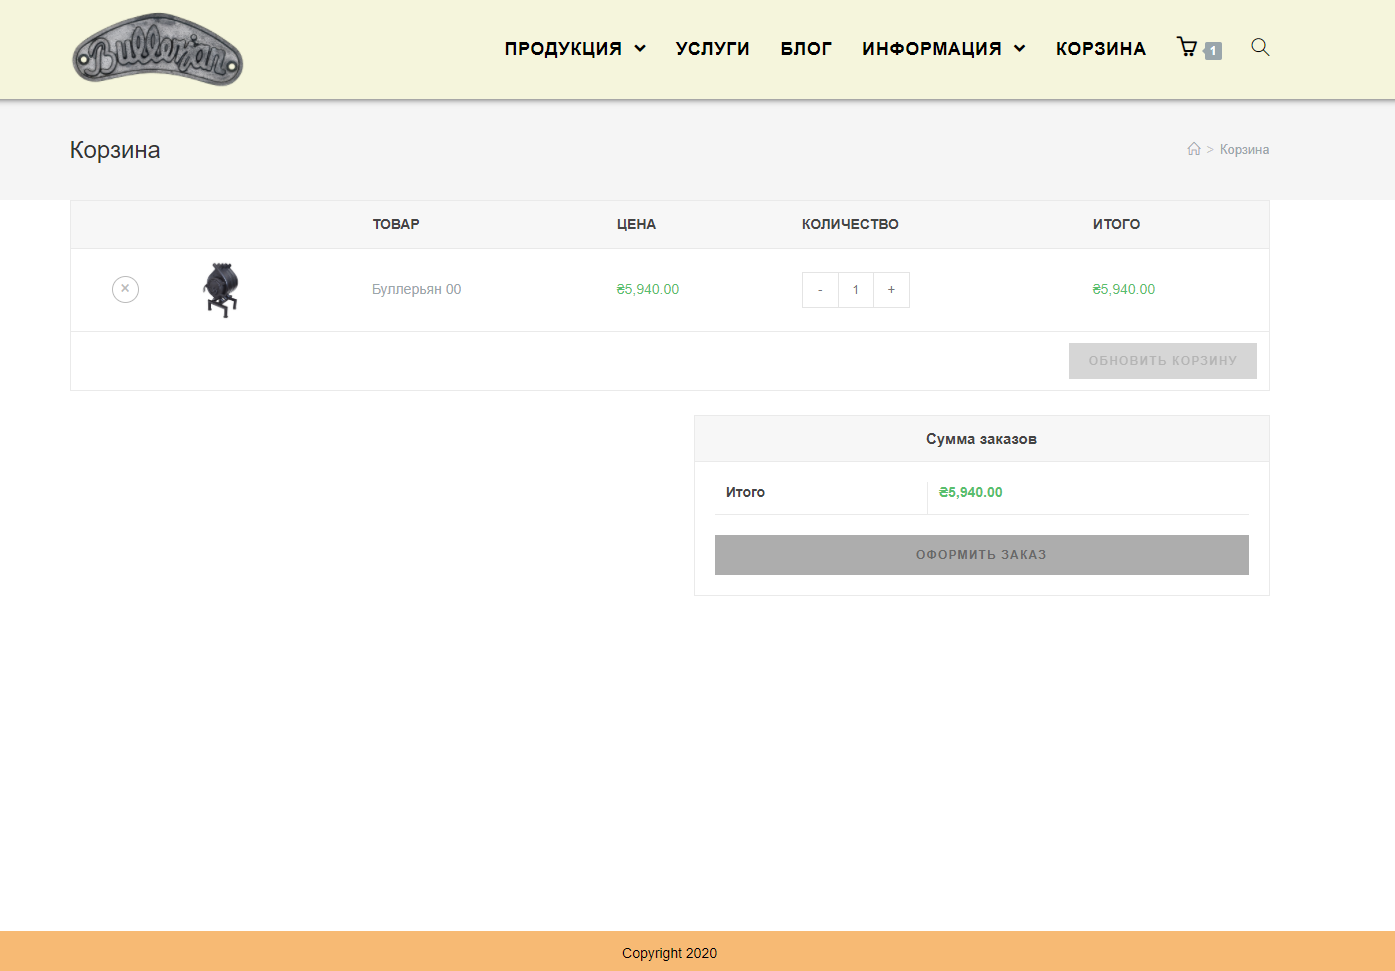Click the Корзина page title
The height and width of the screenshot is (971, 1395).
pos(115,150)
